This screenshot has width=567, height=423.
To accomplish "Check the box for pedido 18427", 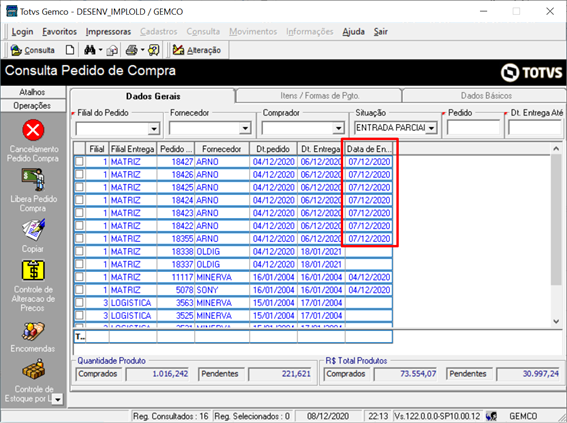I will (x=79, y=161).
